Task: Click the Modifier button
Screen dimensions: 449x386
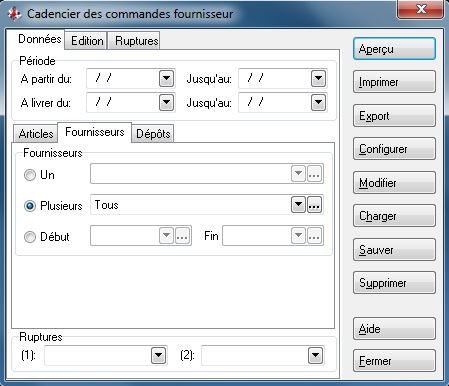Action: point(394,183)
